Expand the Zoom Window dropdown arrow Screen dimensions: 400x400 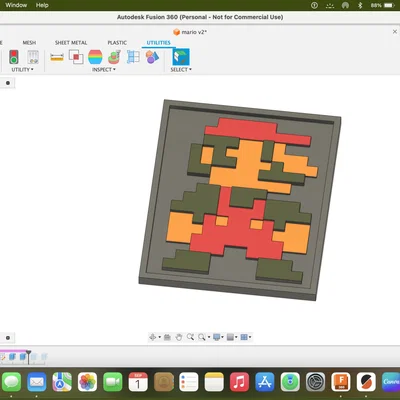[209, 337]
